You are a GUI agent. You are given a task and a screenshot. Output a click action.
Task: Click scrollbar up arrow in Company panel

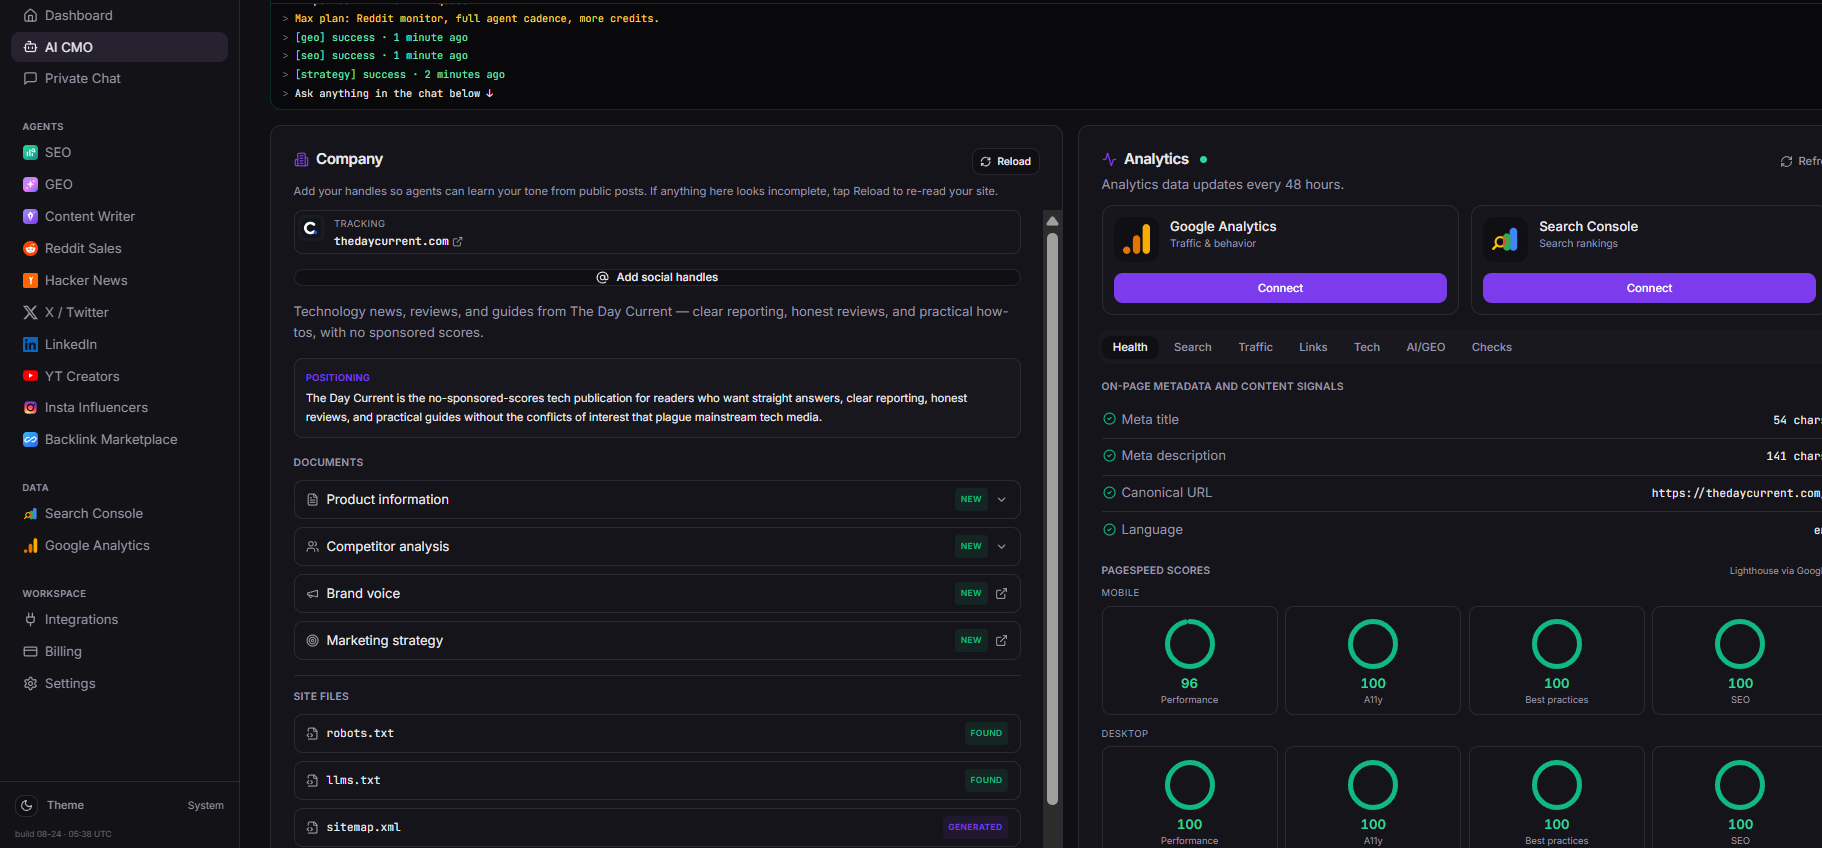point(1052,220)
